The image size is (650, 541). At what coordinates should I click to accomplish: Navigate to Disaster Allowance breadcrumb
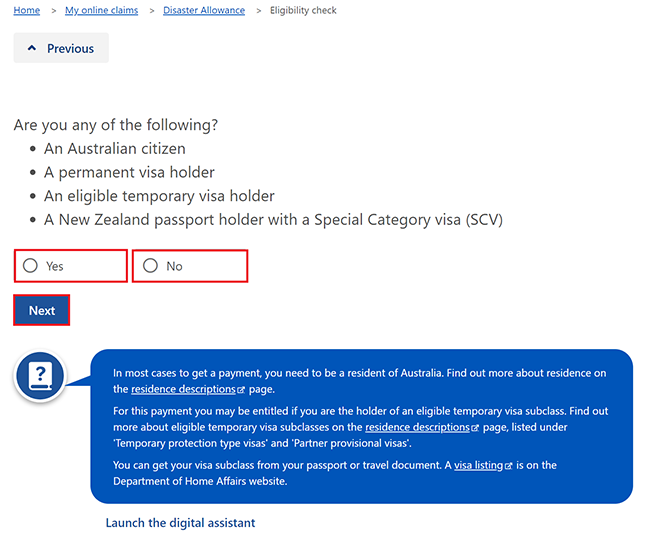[204, 10]
